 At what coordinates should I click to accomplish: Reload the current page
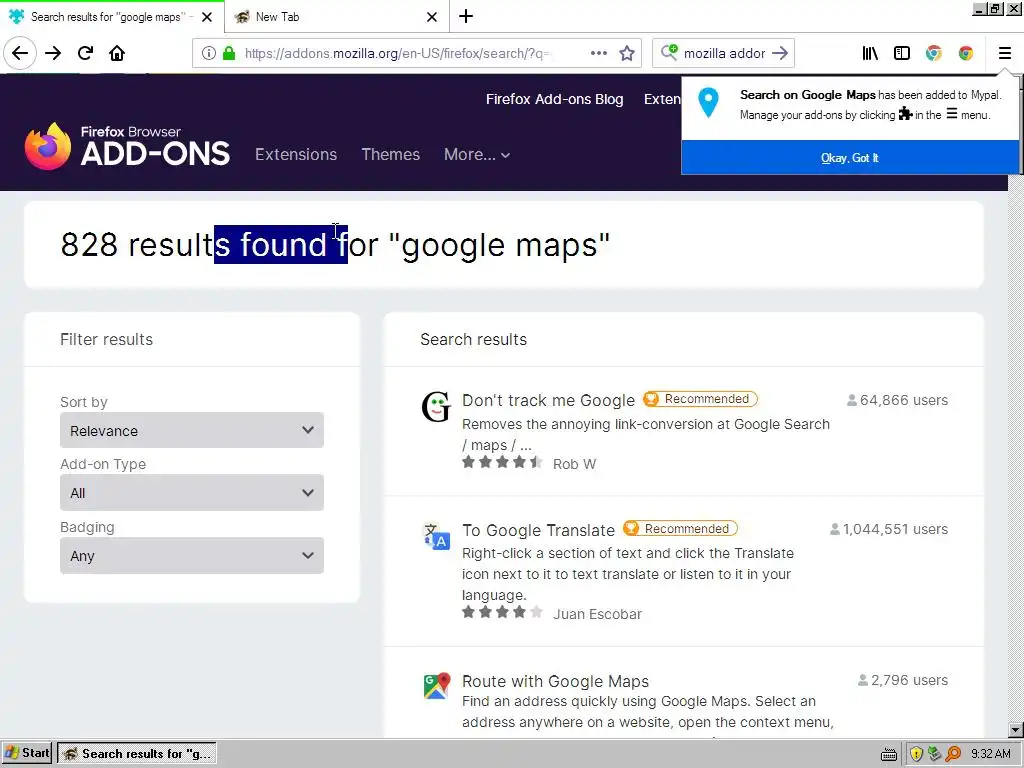[85, 53]
